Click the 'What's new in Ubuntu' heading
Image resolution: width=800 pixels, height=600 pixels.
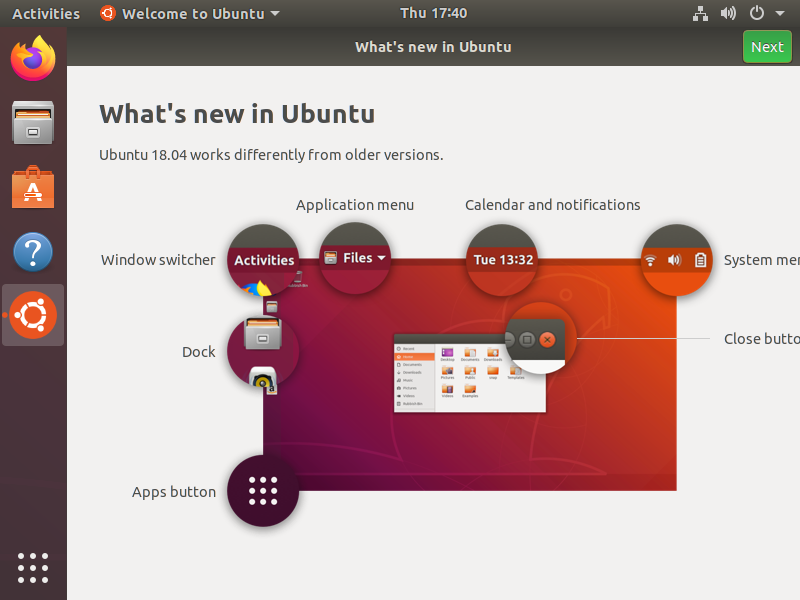[x=237, y=114]
